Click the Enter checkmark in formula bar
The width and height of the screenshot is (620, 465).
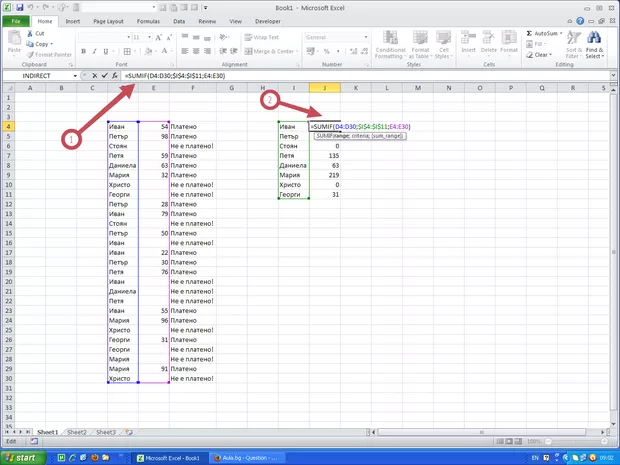pyautogui.click(x=104, y=76)
